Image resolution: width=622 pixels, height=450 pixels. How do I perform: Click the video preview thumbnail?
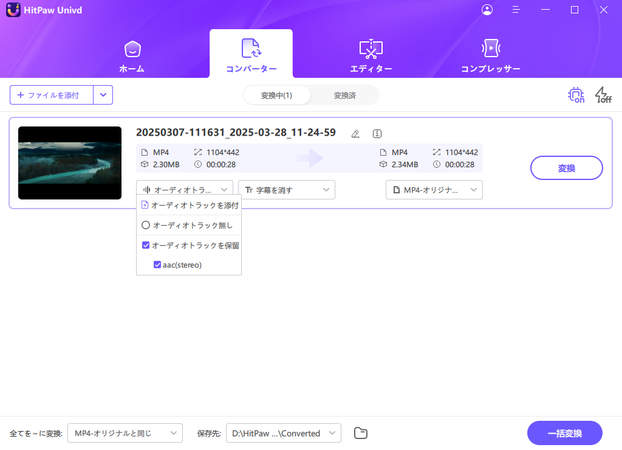pyautogui.click(x=70, y=163)
